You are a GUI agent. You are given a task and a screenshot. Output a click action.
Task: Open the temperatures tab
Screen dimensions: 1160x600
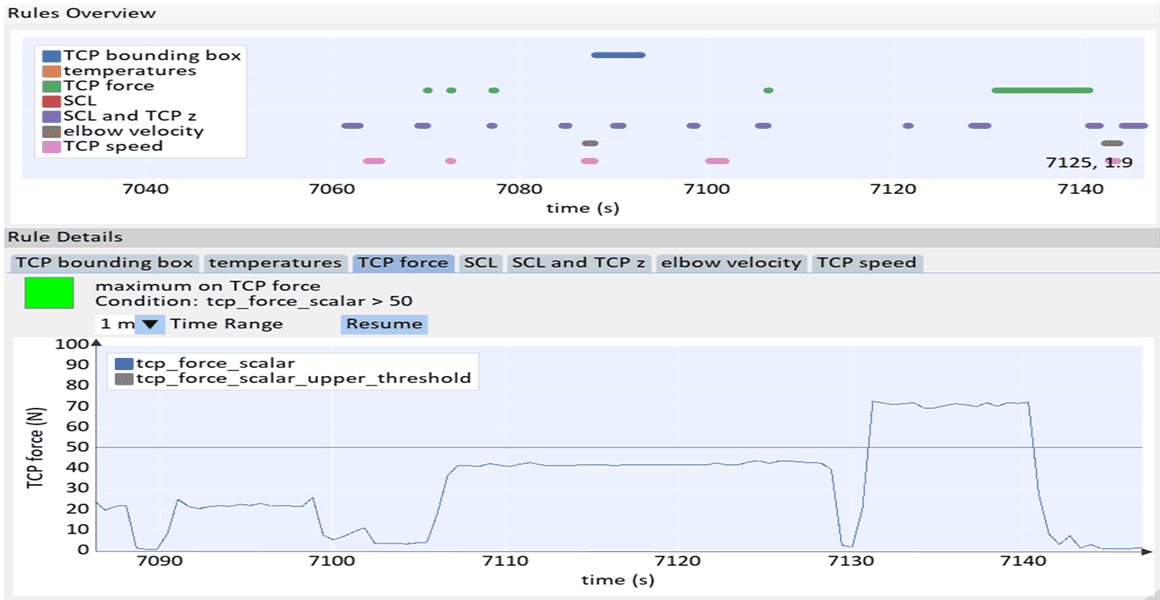pyautogui.click(x=275, y=263)
